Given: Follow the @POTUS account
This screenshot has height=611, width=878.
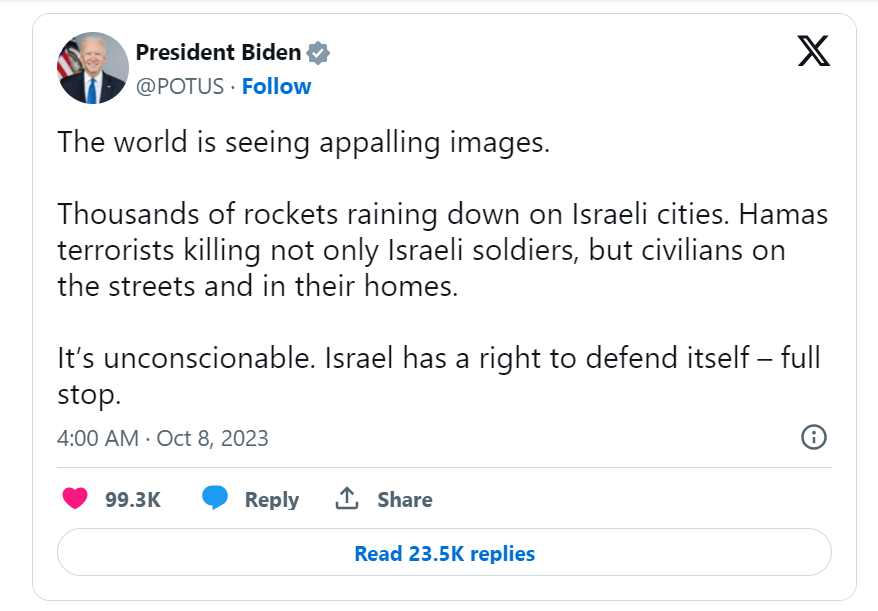Looking at the screenshot, I should click(x=276, y=87).
